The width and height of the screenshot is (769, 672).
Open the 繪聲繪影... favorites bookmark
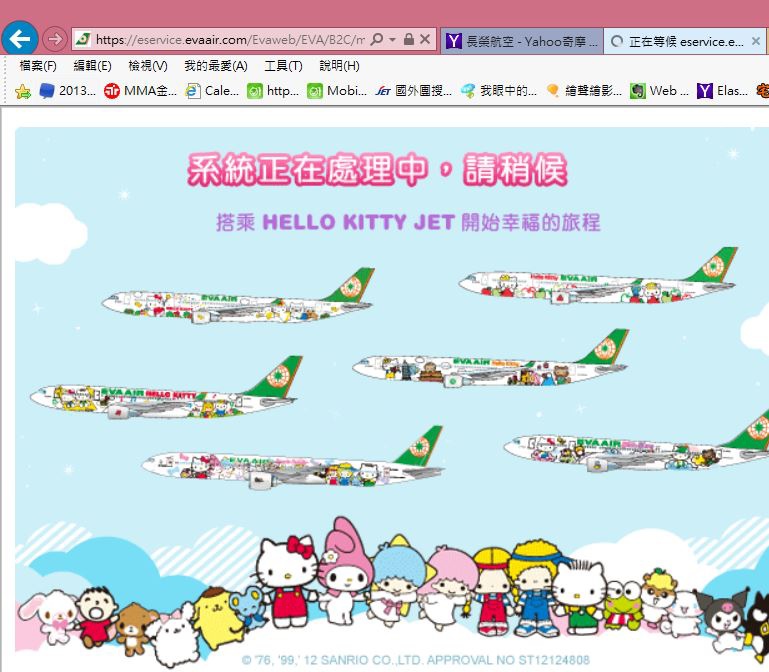(x=584, y=91)
